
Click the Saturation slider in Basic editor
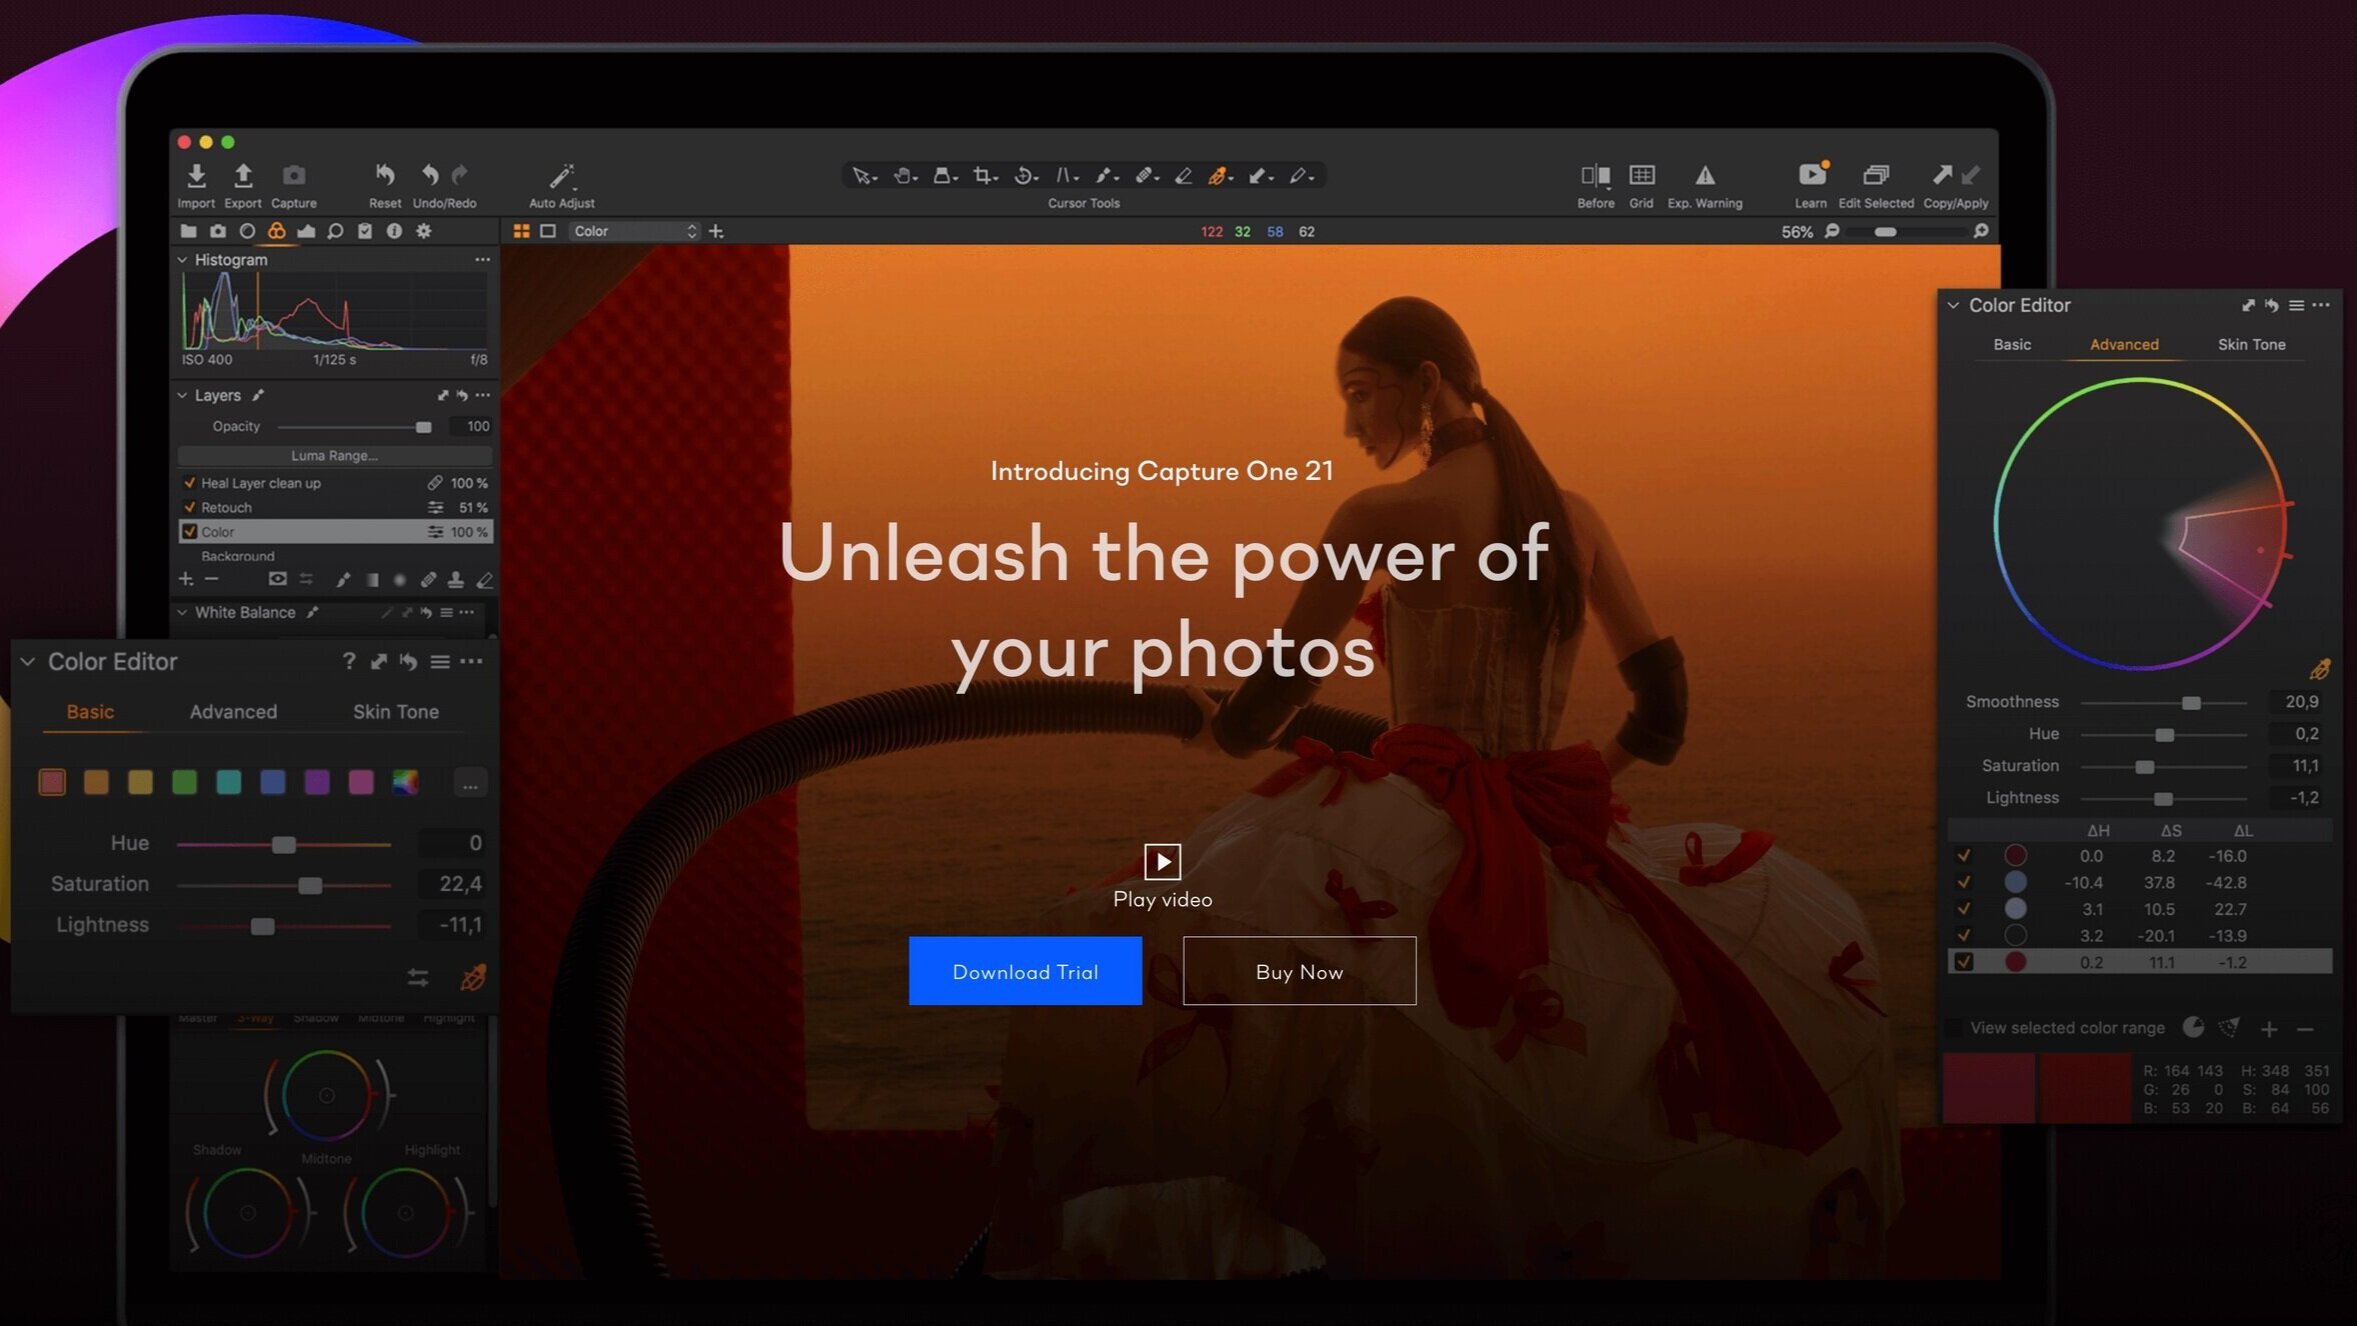pos(284,885)
